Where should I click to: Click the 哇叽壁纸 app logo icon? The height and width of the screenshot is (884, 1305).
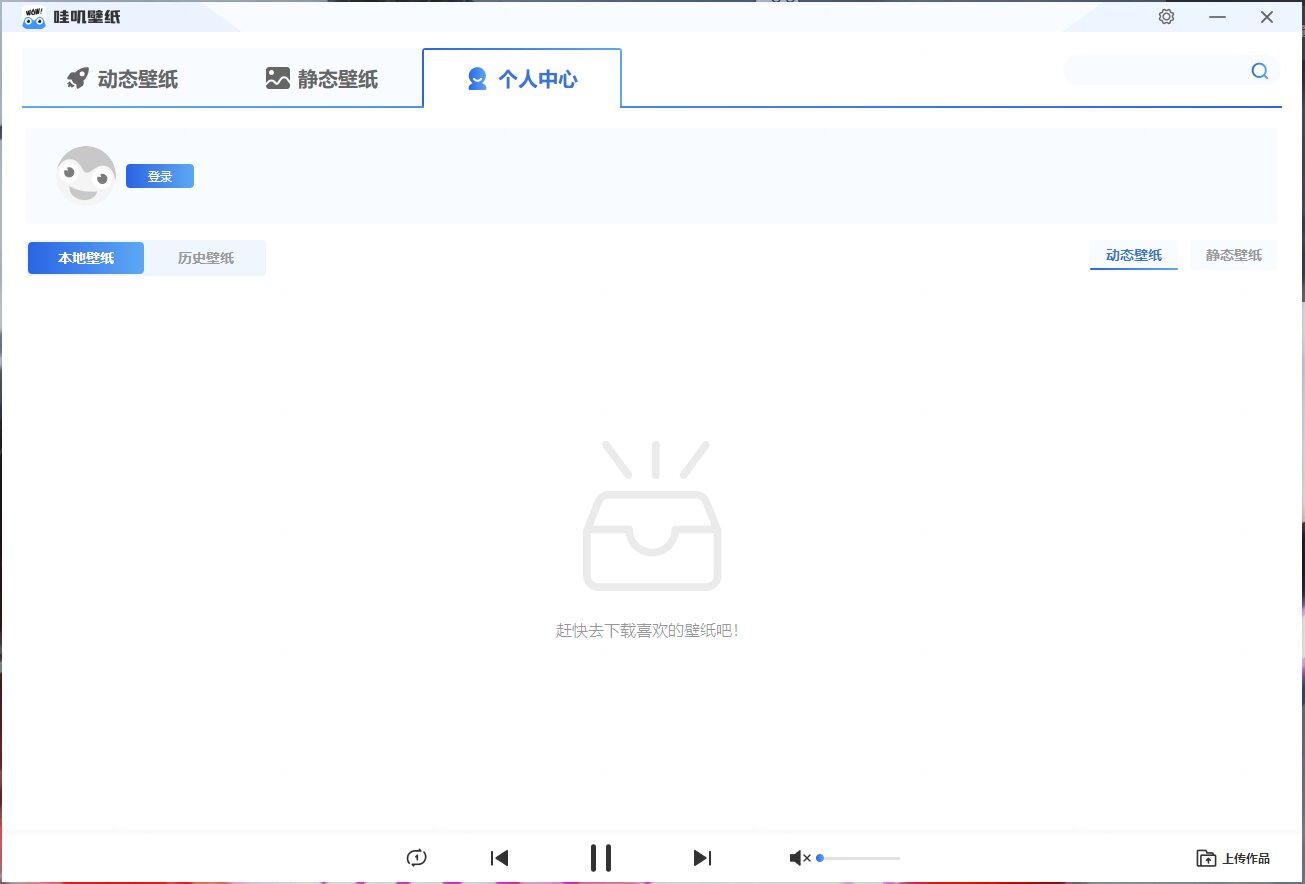[34, 17]
